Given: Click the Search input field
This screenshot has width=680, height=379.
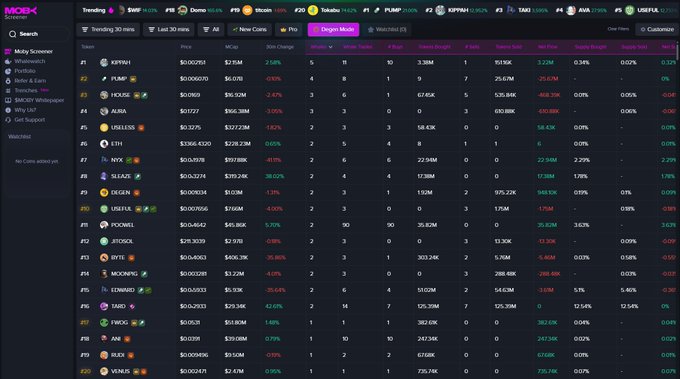Looking at the screenshot, I should tap(38, 34).
